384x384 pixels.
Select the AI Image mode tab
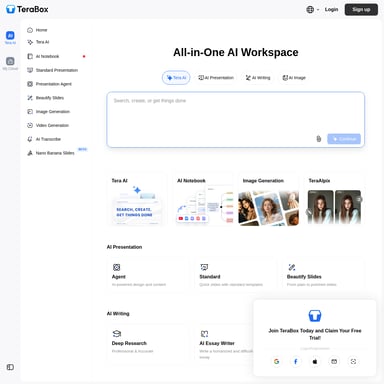(294, 78)
